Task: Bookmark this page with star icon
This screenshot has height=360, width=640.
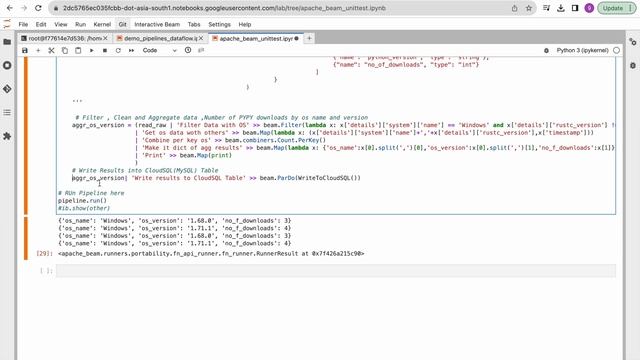Action: 529,8
